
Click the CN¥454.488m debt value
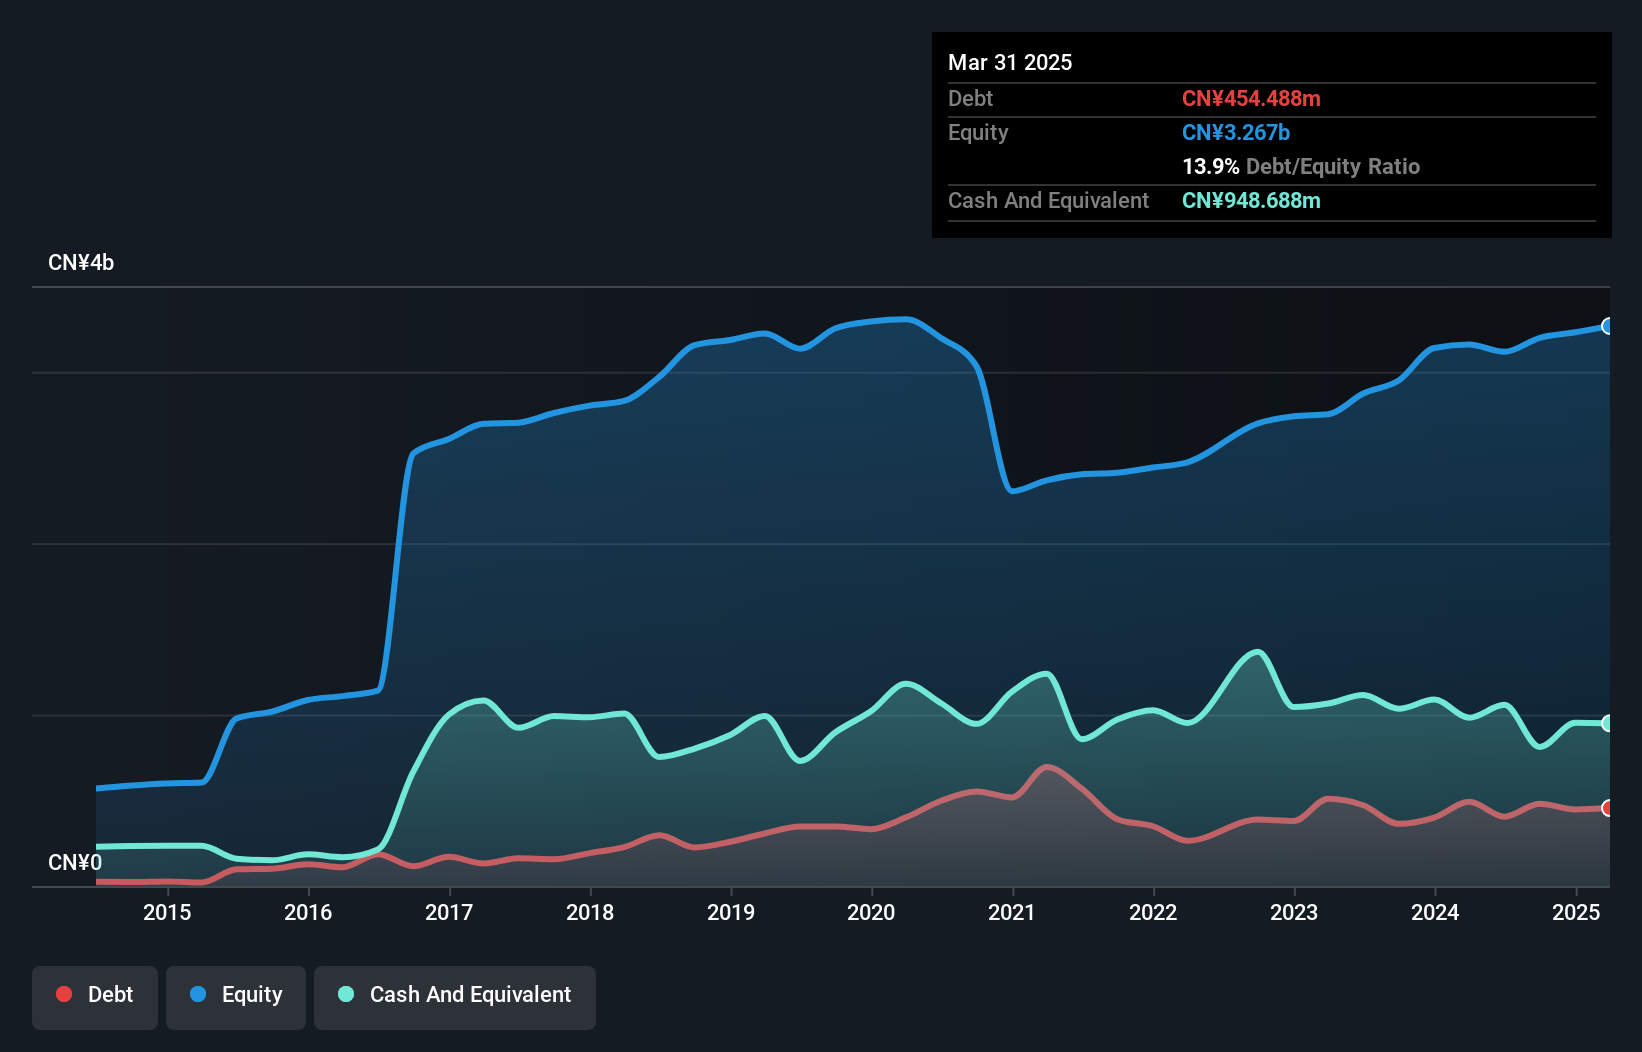point(1251,98)
